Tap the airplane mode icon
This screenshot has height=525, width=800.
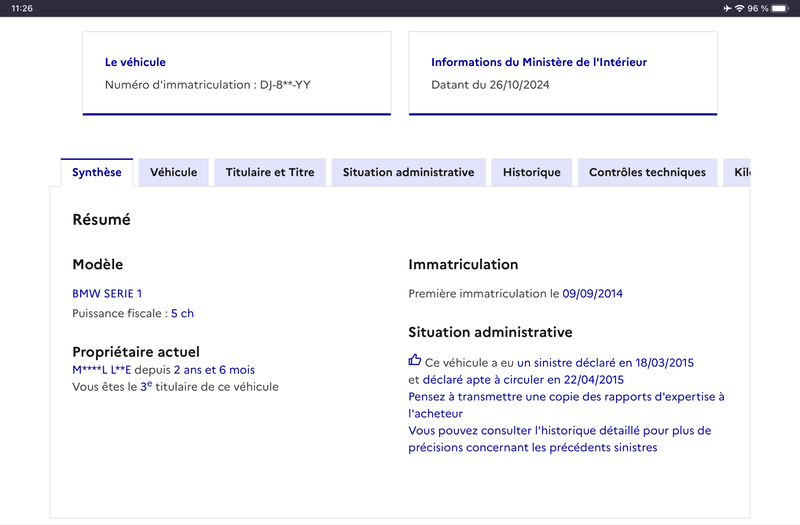[728, 8]
